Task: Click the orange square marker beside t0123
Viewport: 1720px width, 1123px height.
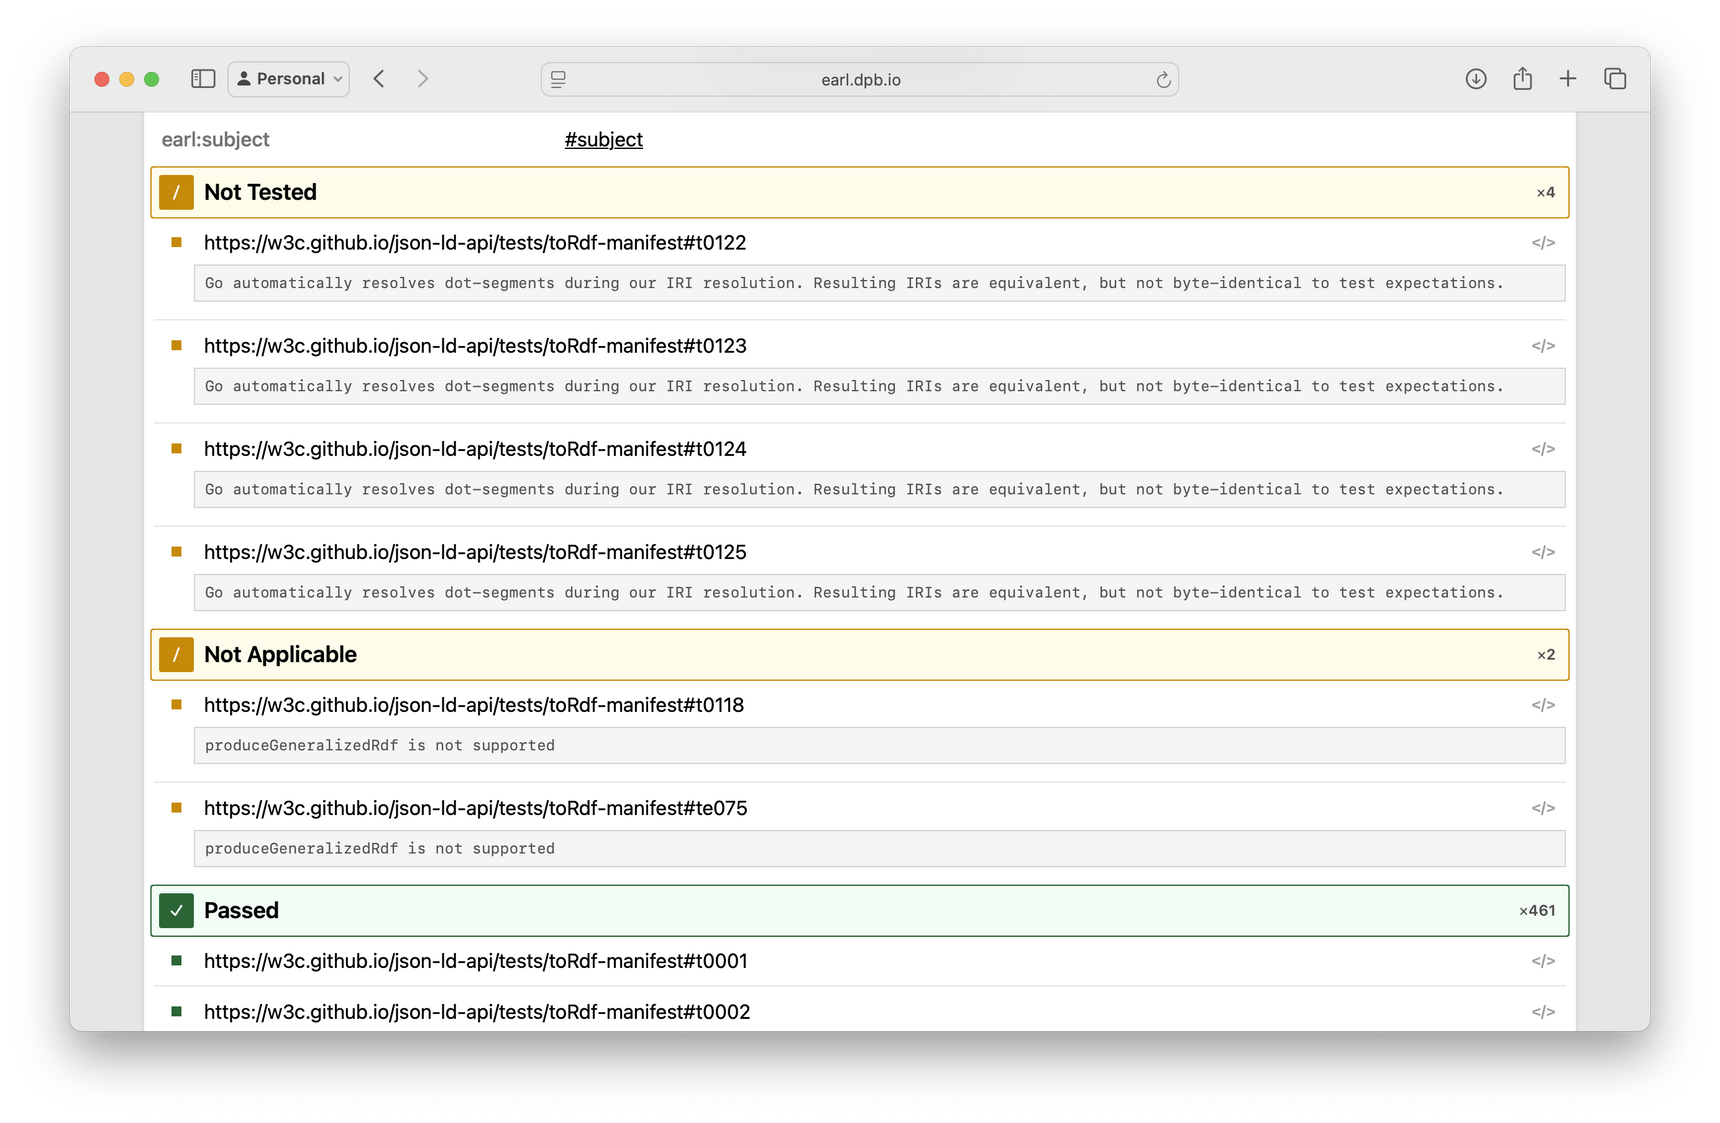Action: [x=177, y=345]
